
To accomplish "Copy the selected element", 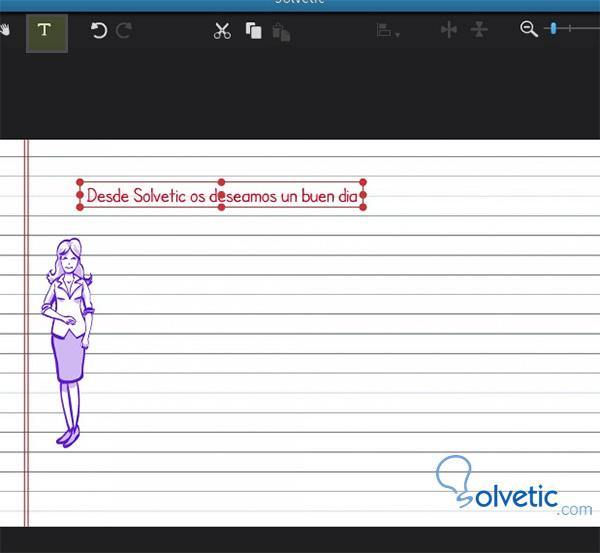I will pyautogui.click(x=253, y=31).
